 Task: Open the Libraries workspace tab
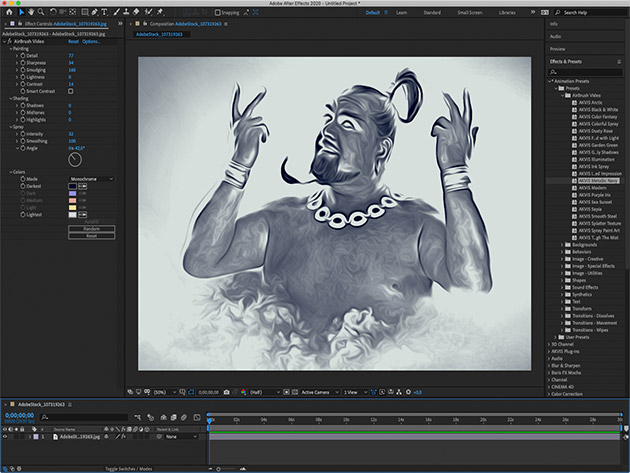click(x=507, y=13)
